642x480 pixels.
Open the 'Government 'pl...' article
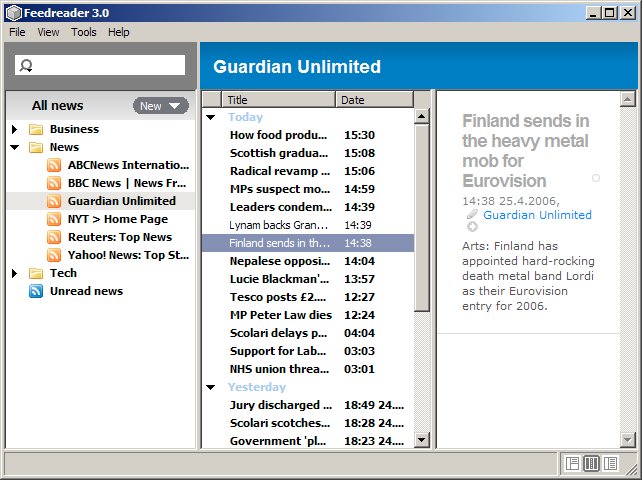pyautogui.click(x=308, y=441)
